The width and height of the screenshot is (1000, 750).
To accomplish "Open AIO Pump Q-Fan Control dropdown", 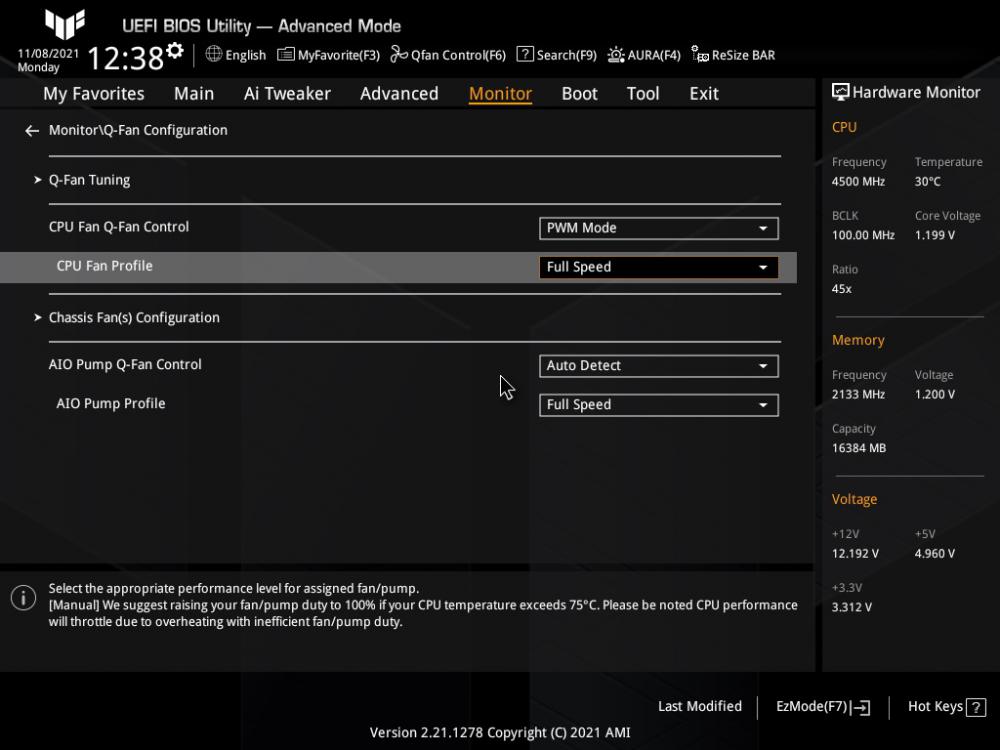I will tap(659, 366).
